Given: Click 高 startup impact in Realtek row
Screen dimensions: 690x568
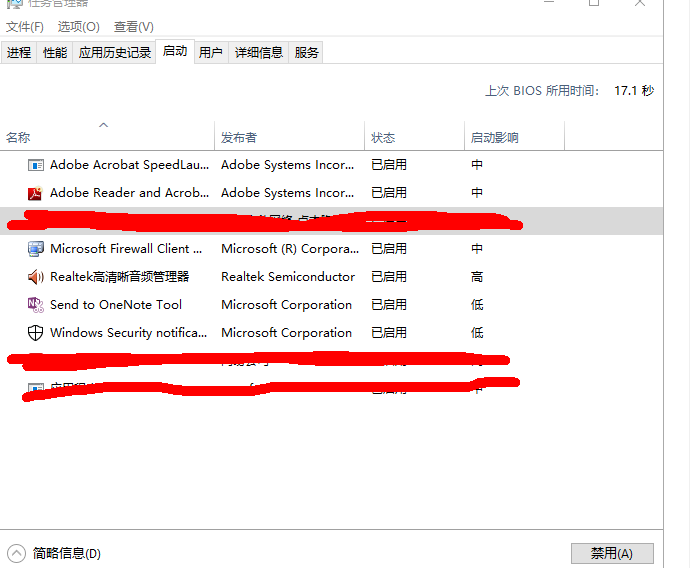Looking at the screenshot, I should point(477,277).
